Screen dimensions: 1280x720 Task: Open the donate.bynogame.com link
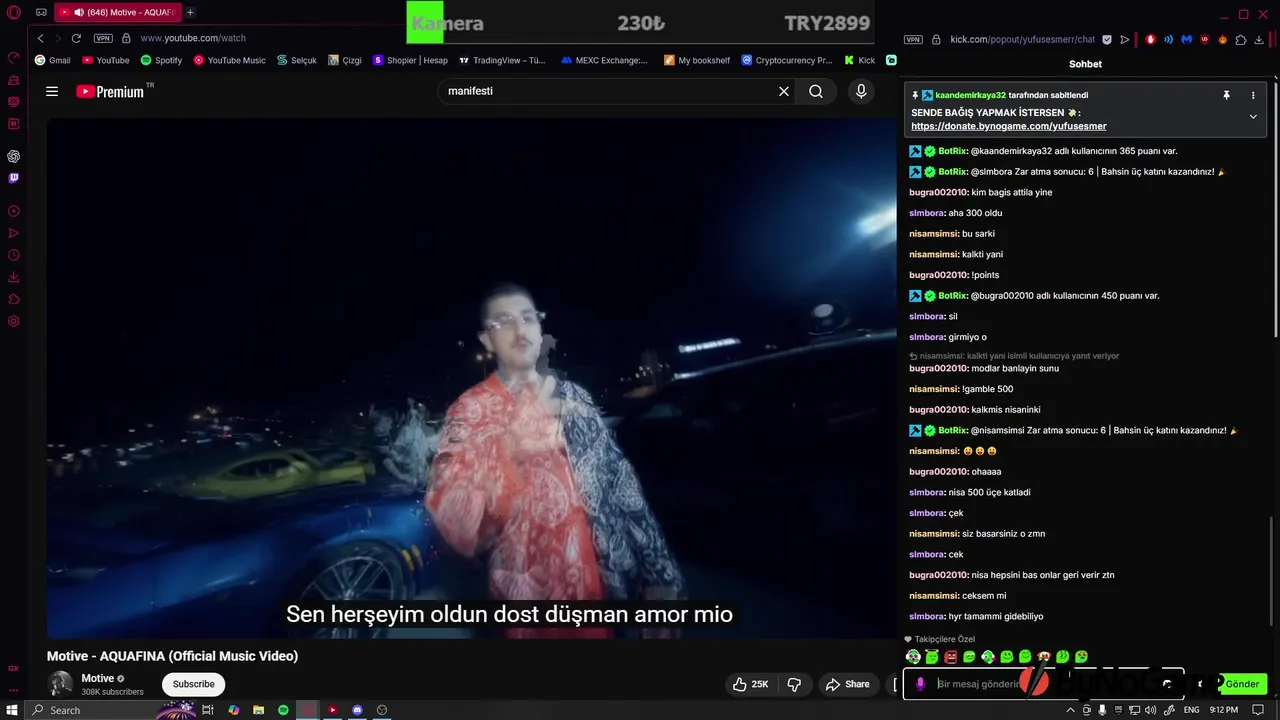pos(1009,127)
